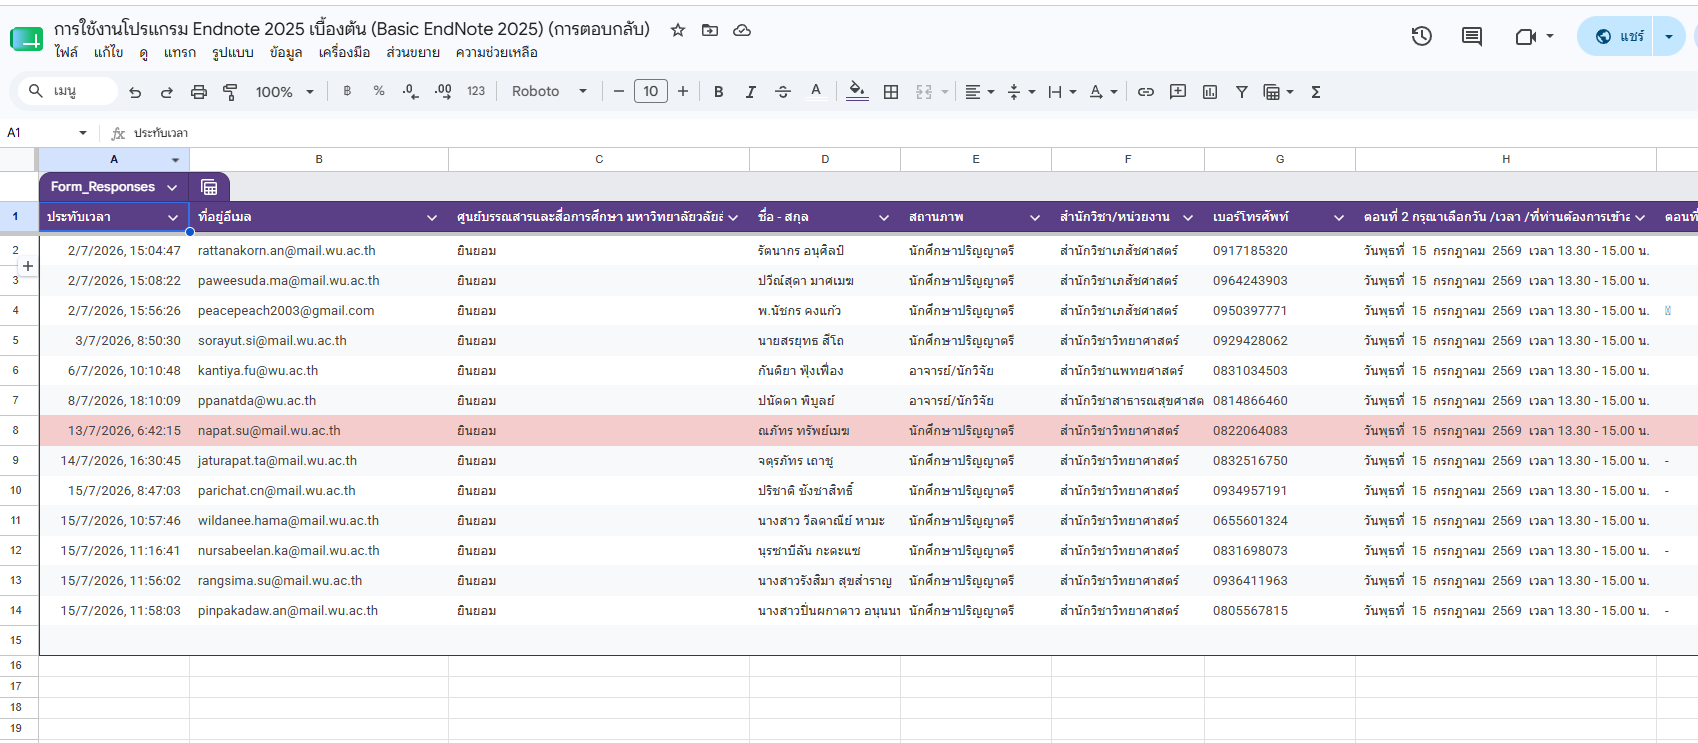Click the move to folder icon
This screenshot has width=1698, height=743.
coord(710,30)
